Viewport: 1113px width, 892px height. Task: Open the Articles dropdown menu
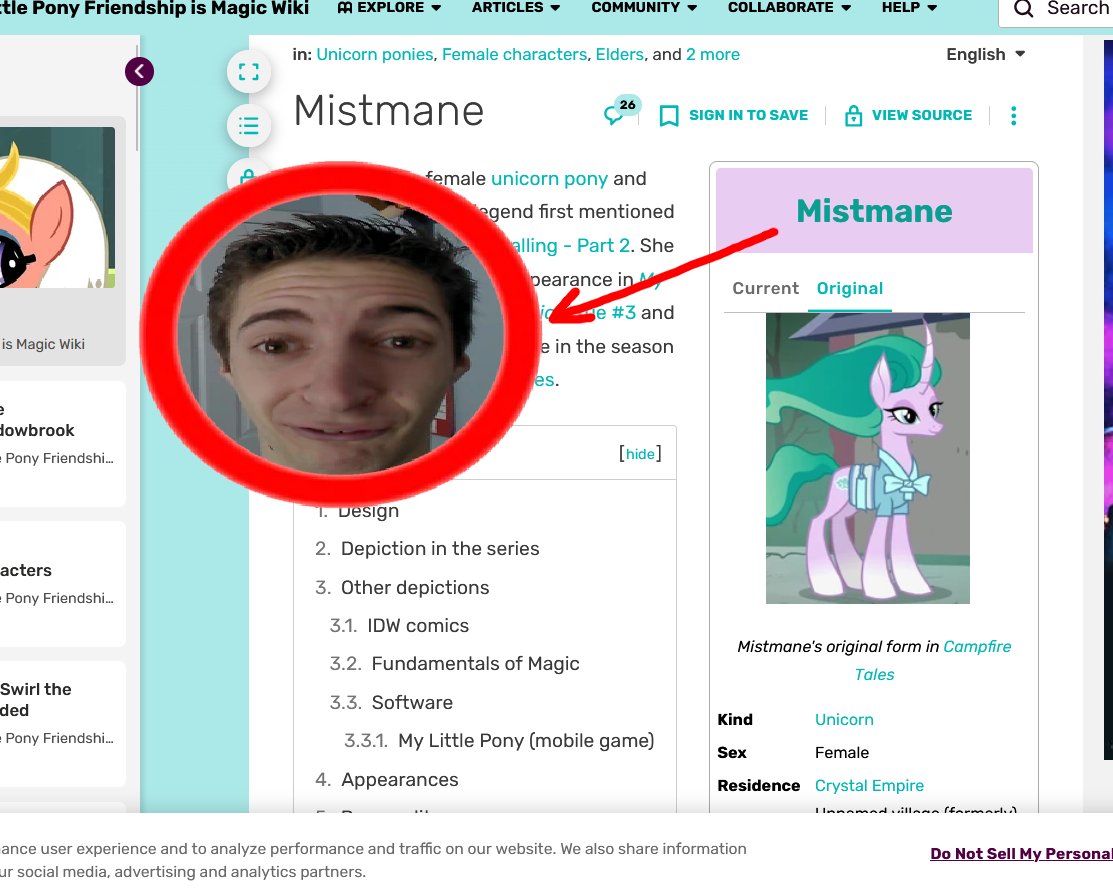516,8
